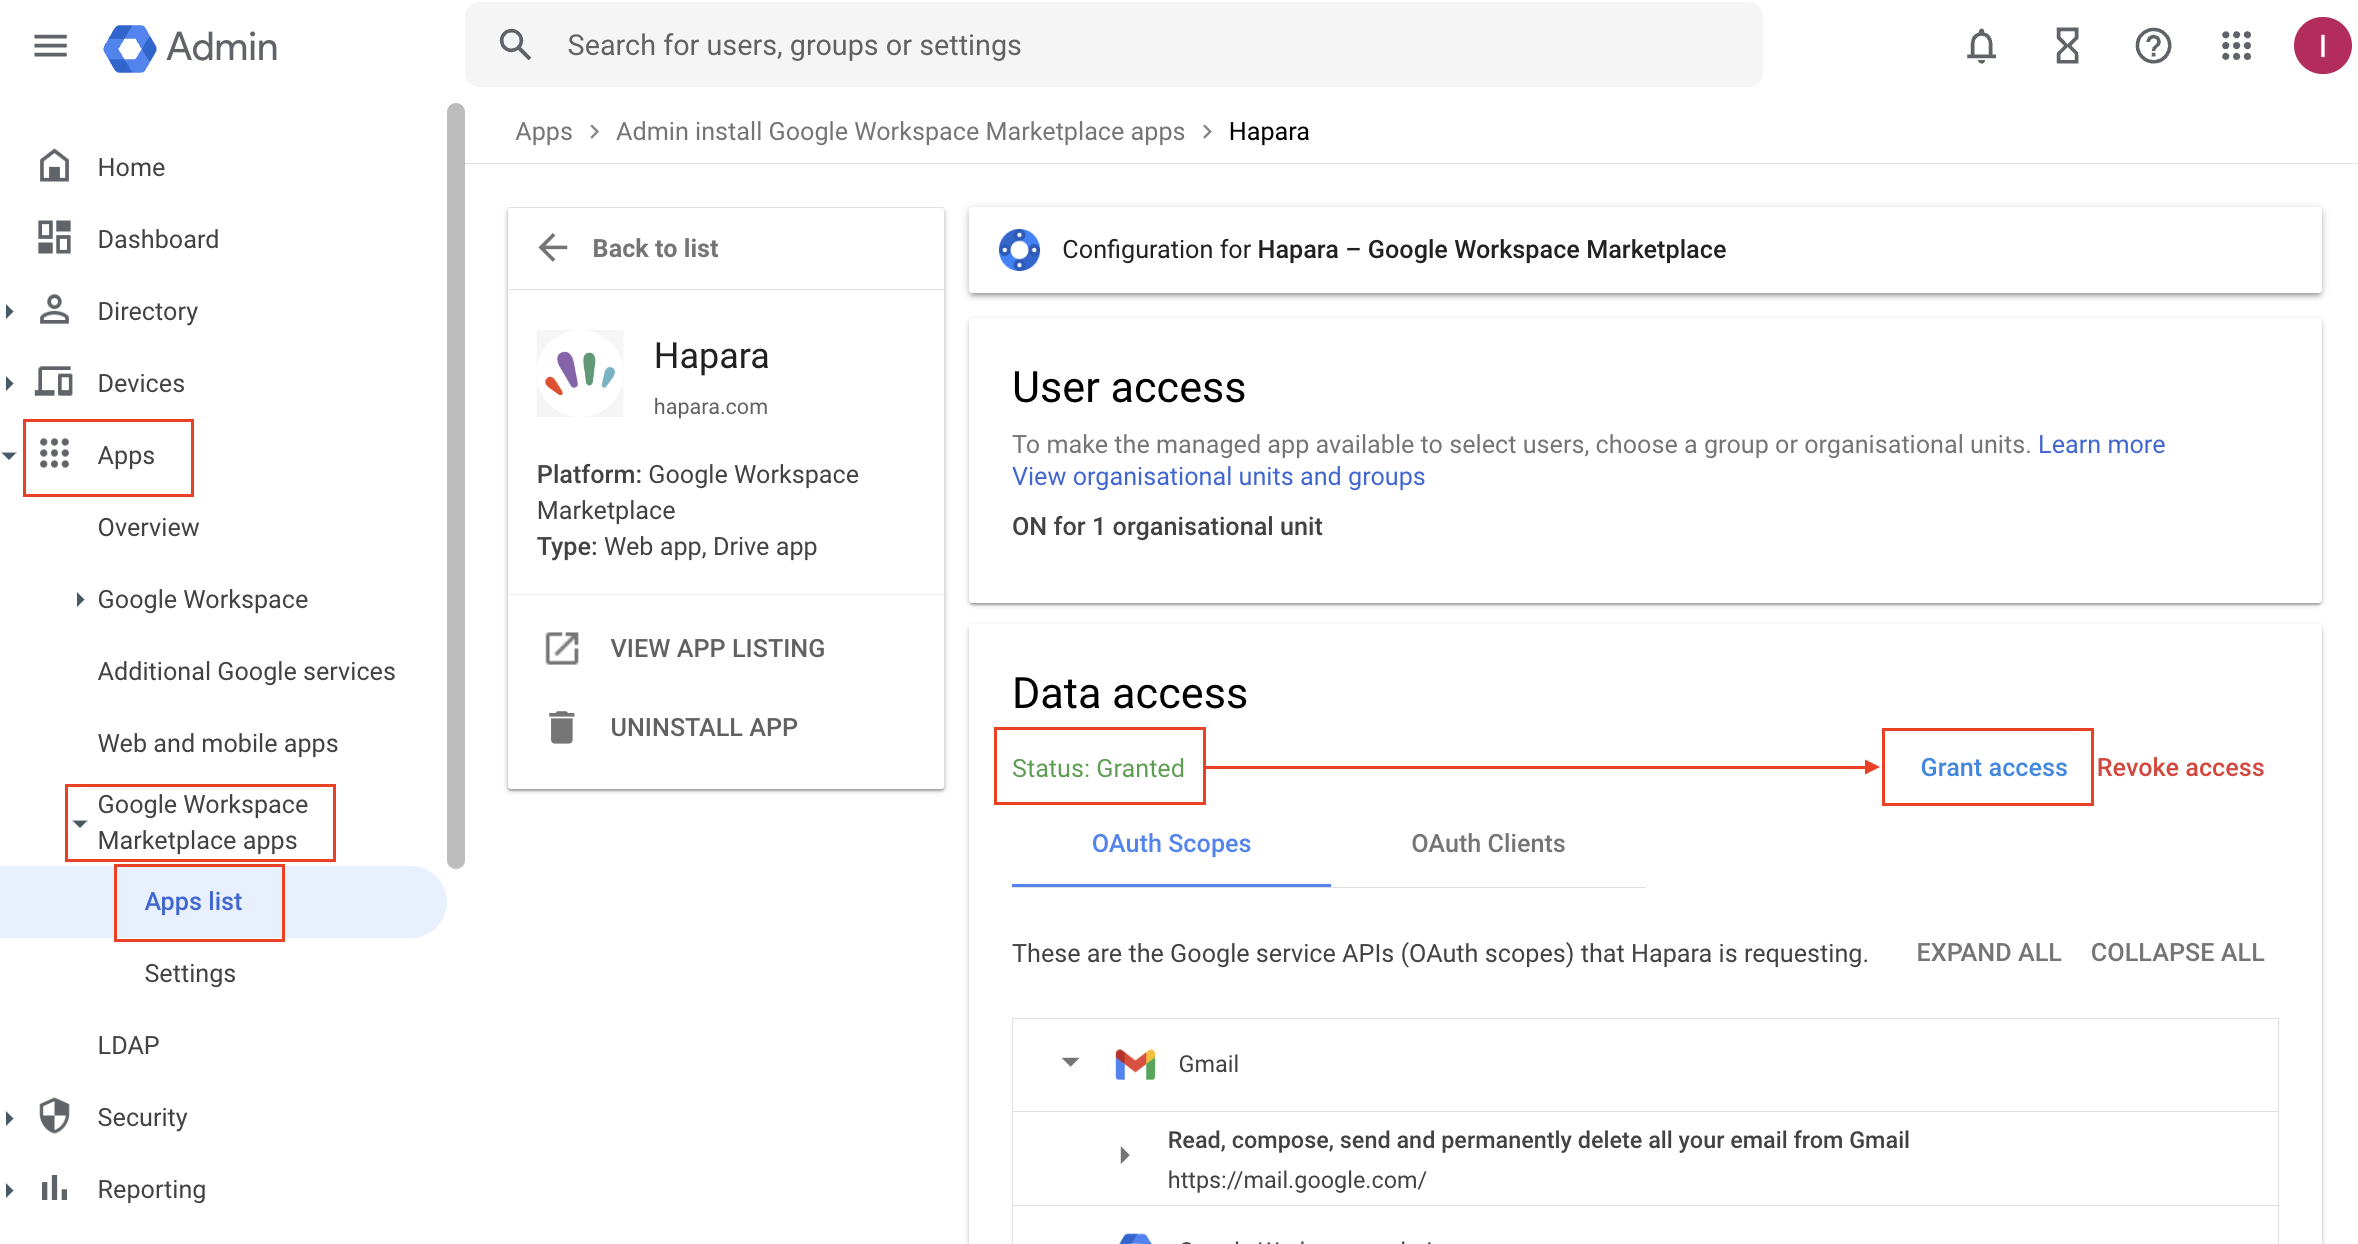Click Status: Granted text
The image size is (2358, 1244).
click(x=1098, y=768)
